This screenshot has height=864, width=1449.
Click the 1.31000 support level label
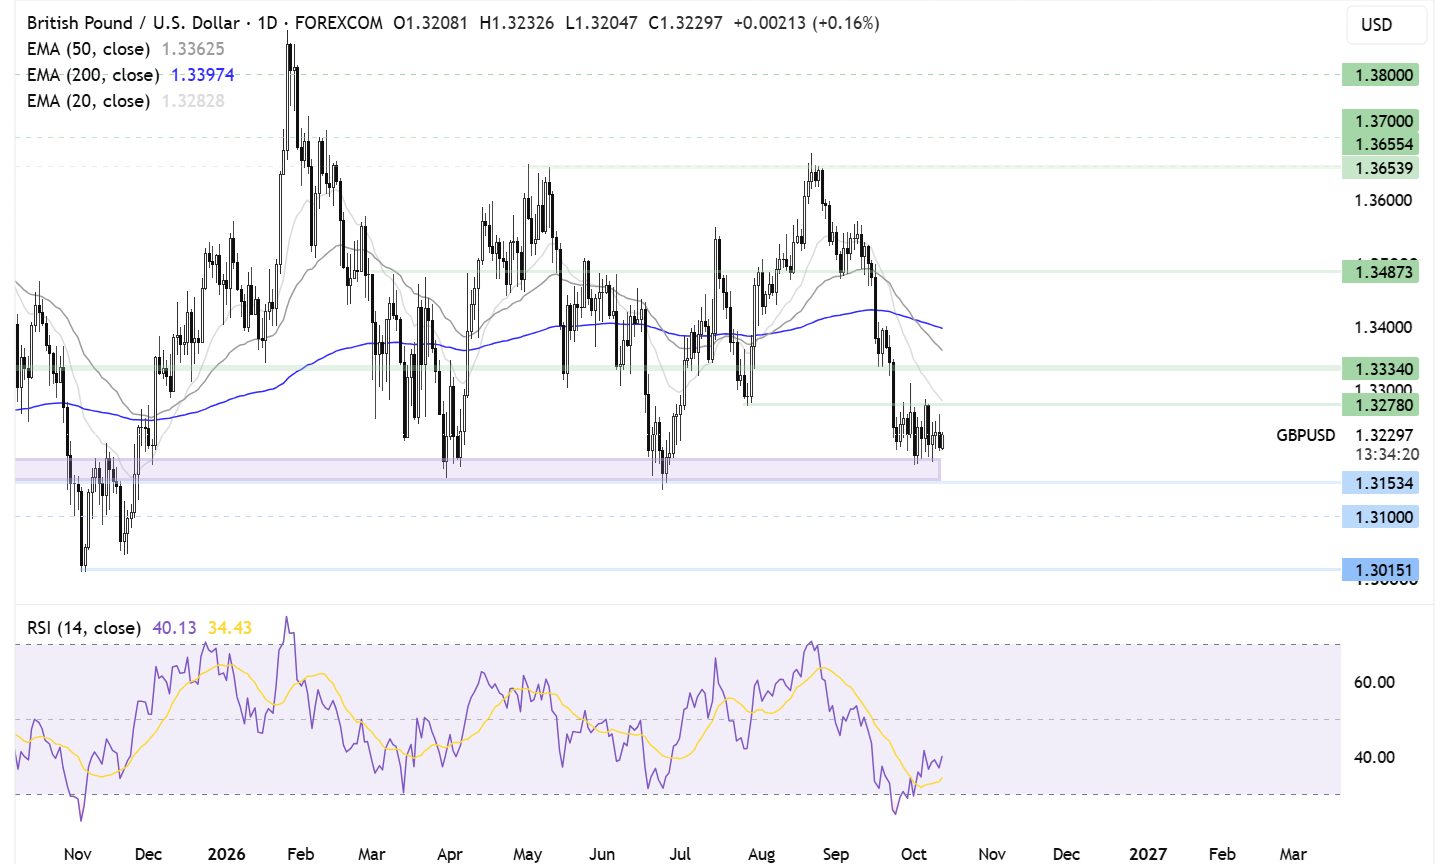pos(1380,517)
